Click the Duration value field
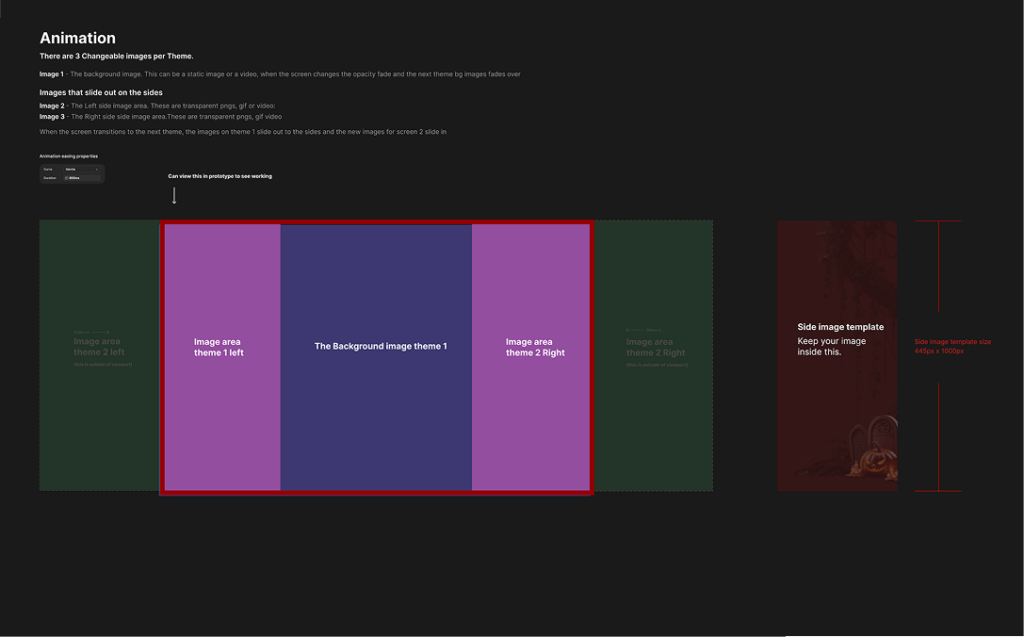 click(82, 178)
